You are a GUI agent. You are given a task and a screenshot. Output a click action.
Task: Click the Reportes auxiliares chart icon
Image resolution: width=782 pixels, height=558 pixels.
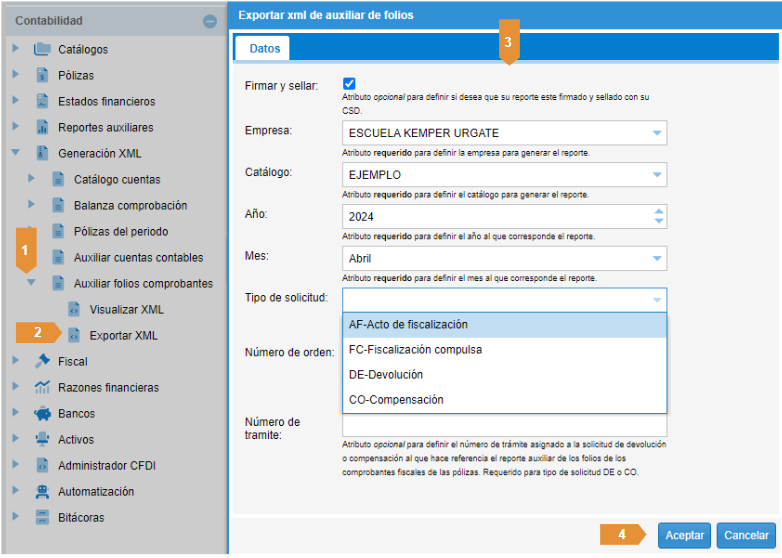click(42, 127)
